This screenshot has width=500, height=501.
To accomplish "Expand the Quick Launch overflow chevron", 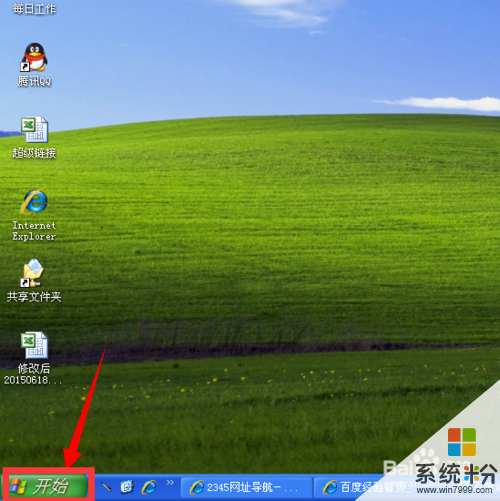I will tap(170, 482).
